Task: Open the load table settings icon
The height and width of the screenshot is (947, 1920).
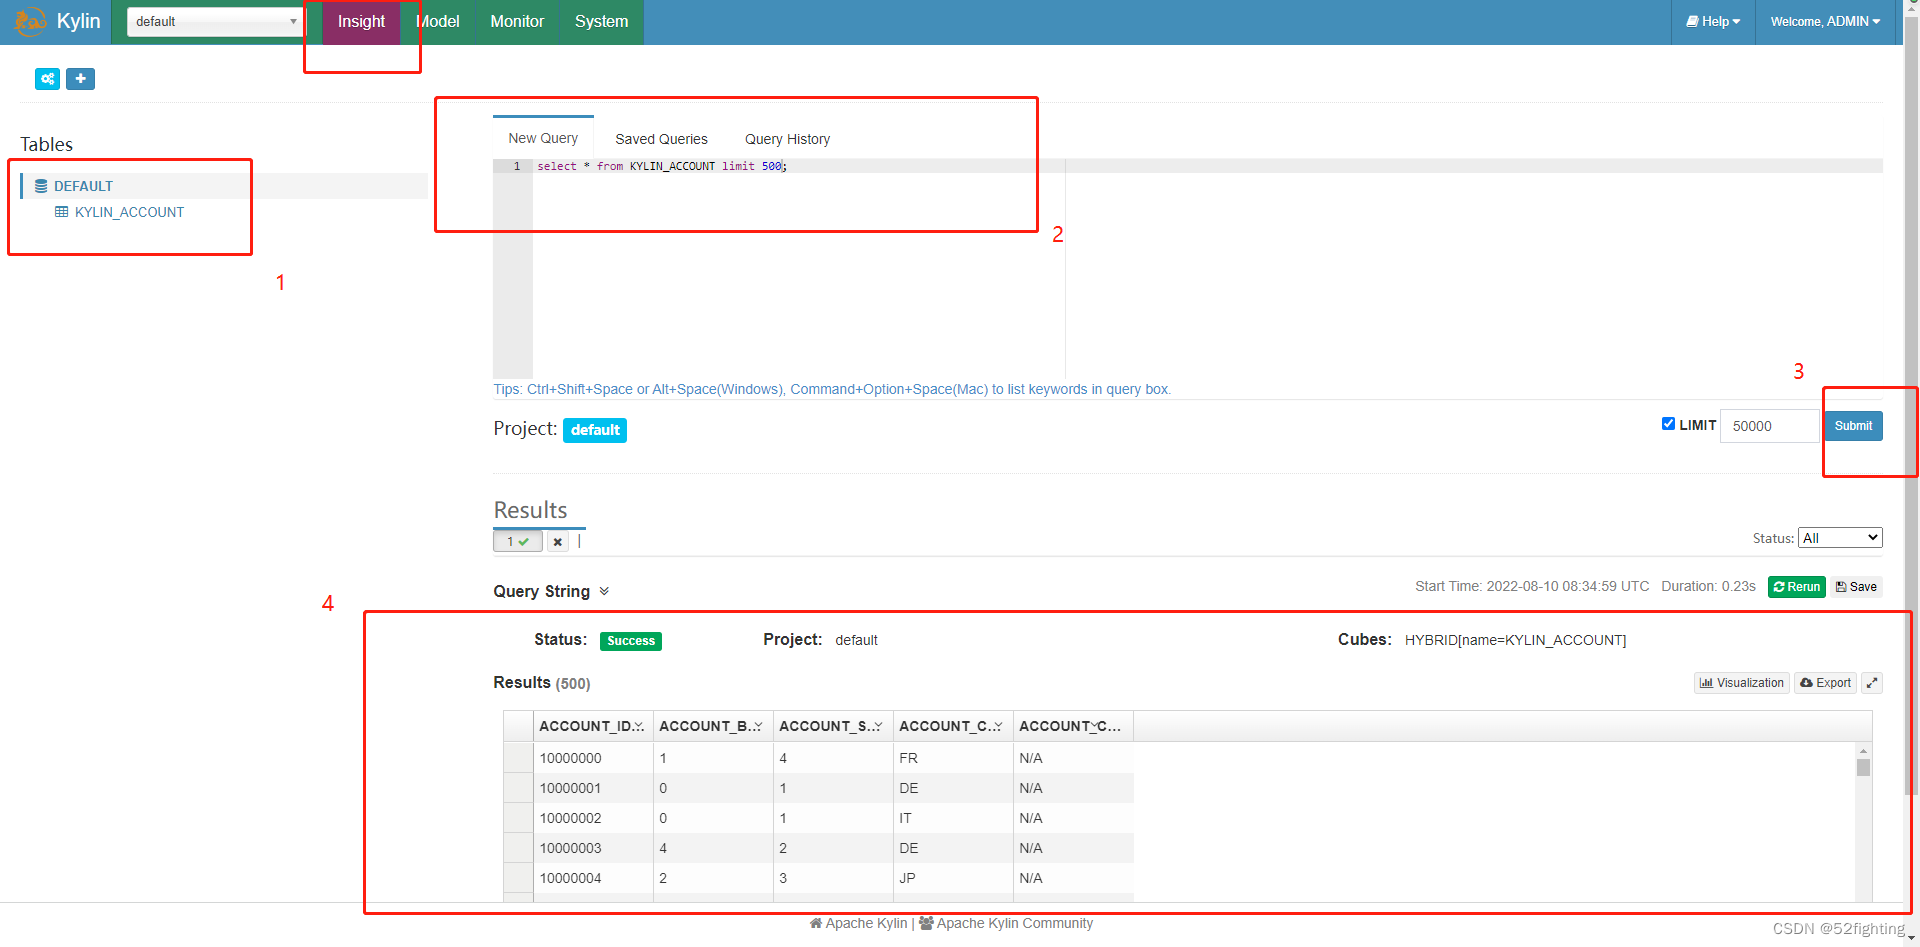Action: 47,79
